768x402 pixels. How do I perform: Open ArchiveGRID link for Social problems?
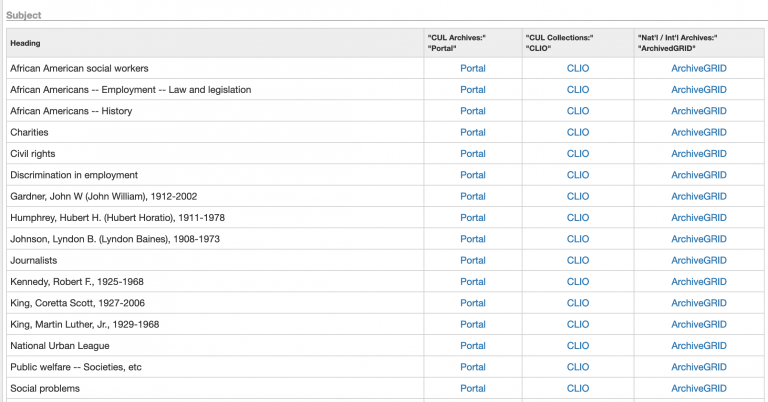699,388
